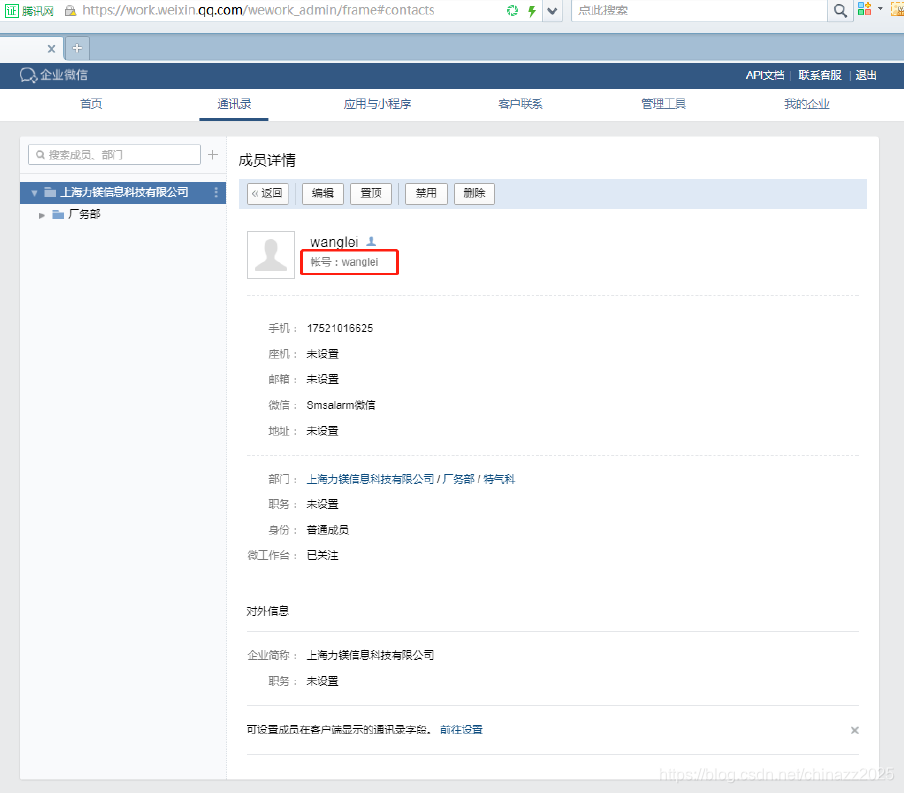904x793 pixels.
Task: Click the 编辑 button
Action: [322, 193]
